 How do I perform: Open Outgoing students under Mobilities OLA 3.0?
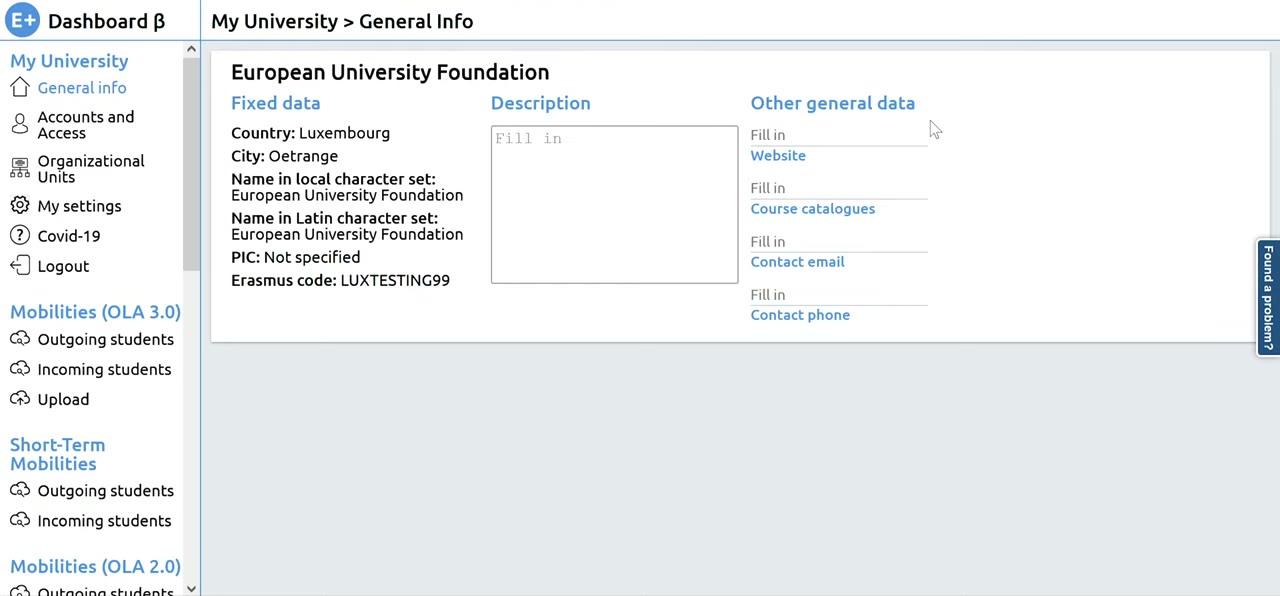[x=105, y=339]
